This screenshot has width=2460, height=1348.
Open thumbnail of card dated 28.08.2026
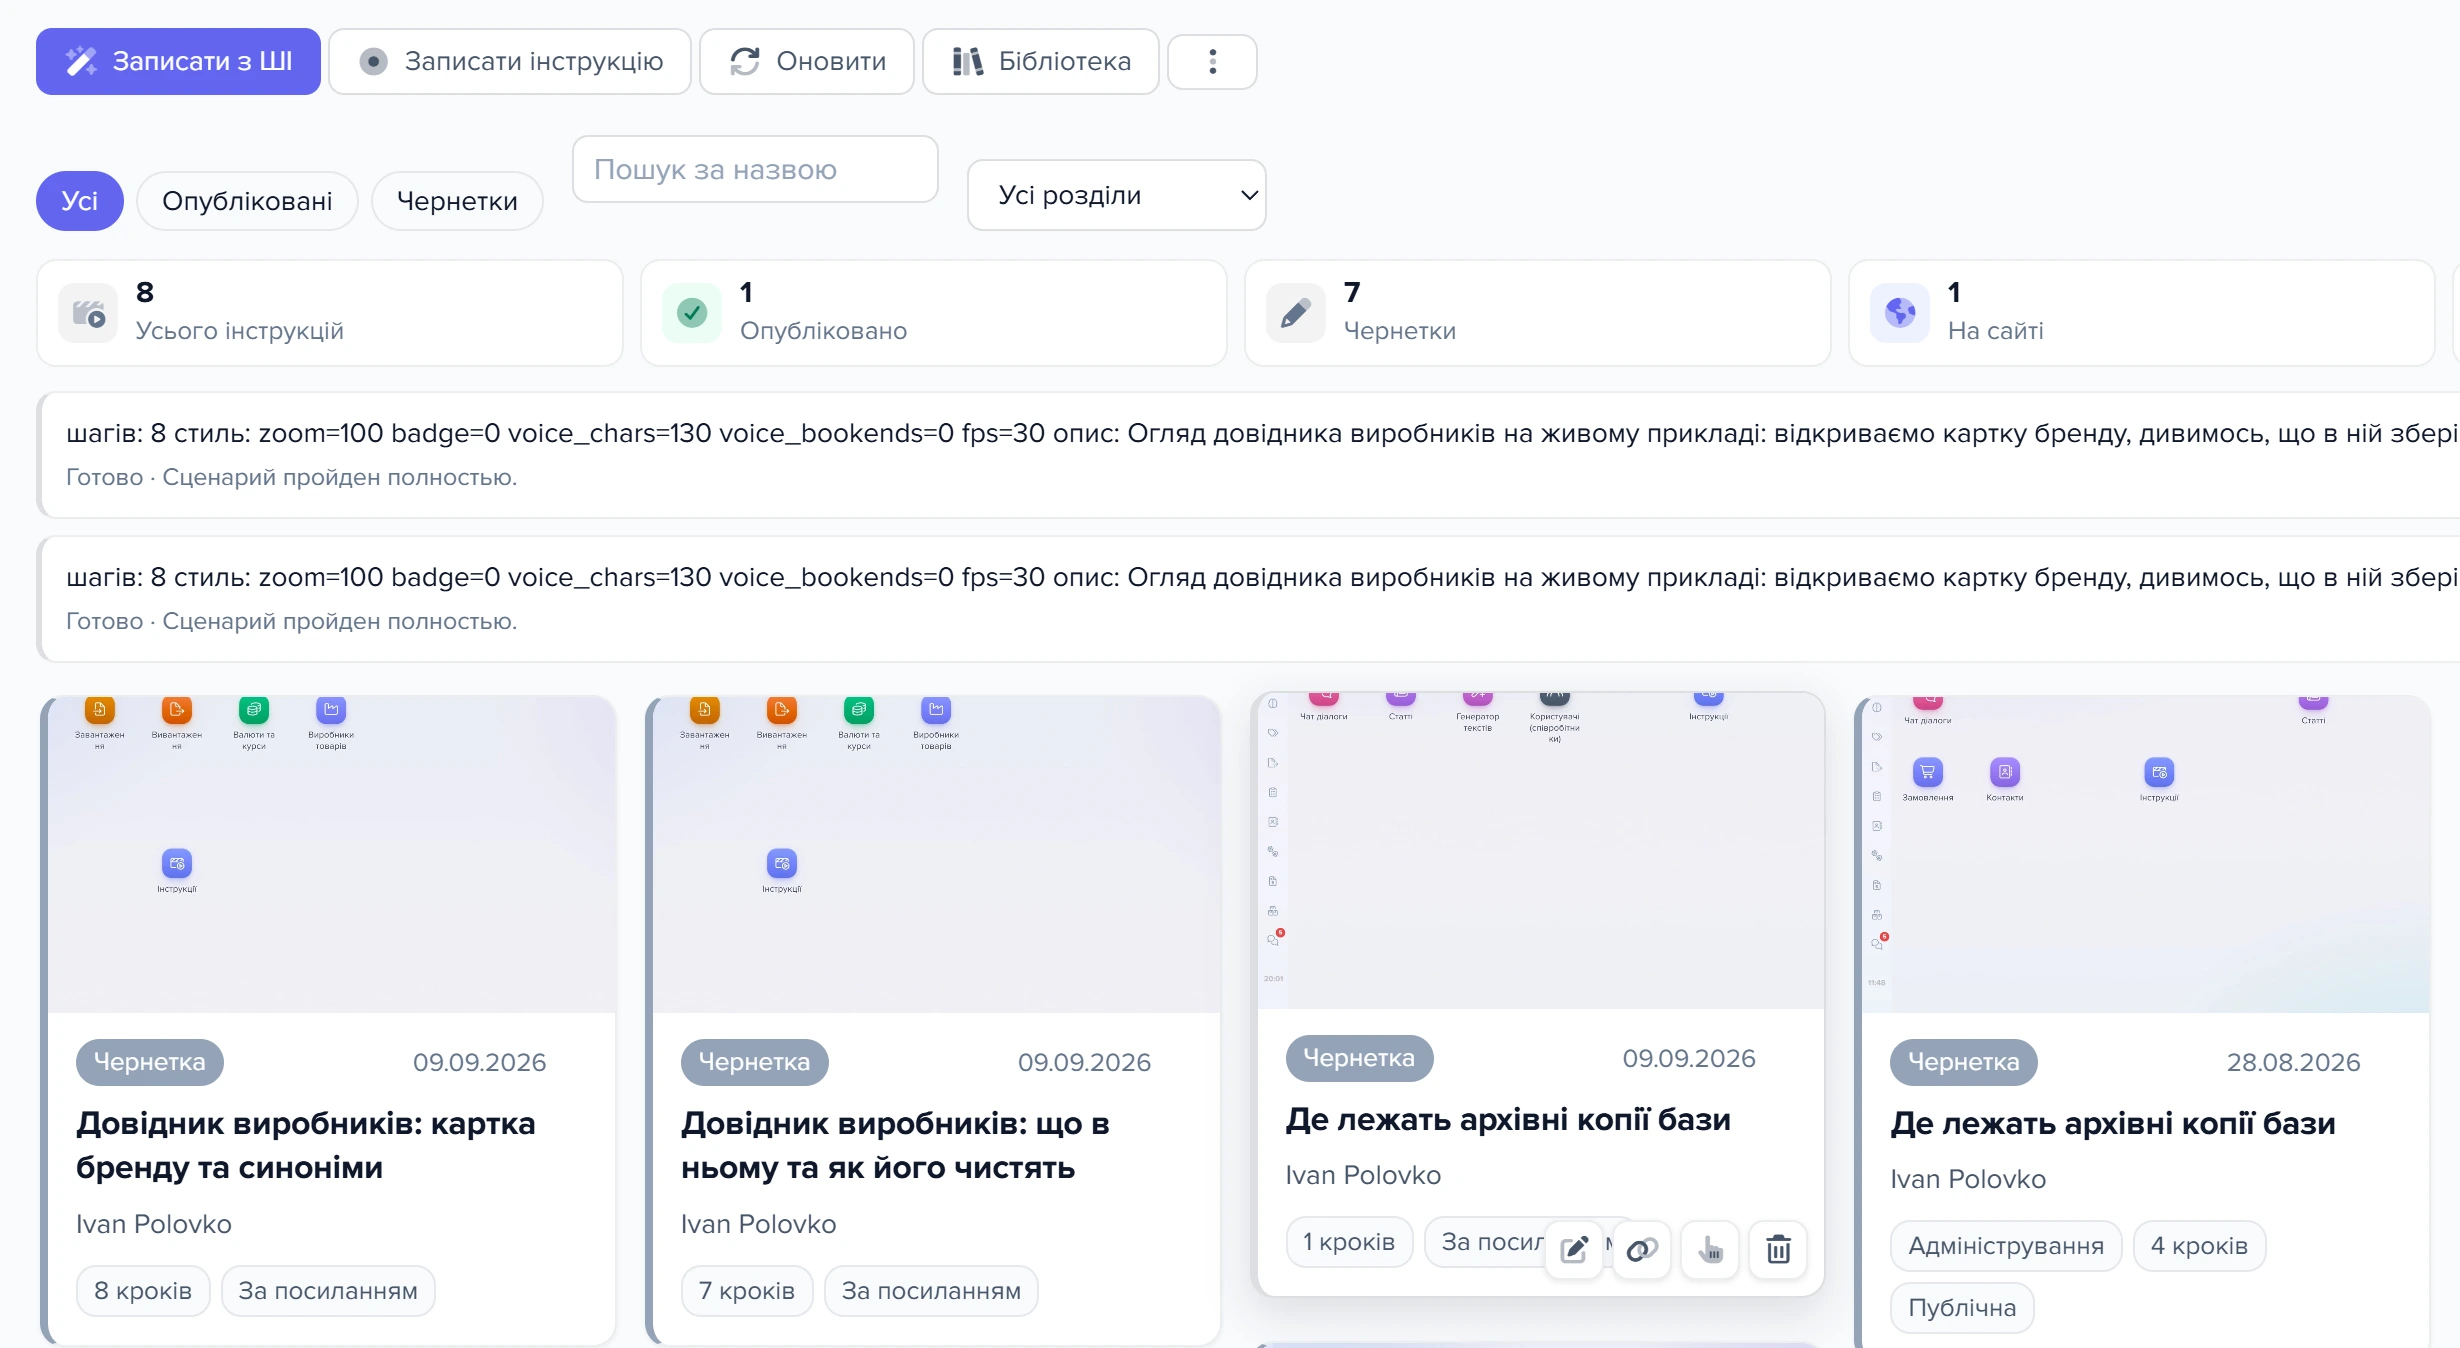(2146, 854)
